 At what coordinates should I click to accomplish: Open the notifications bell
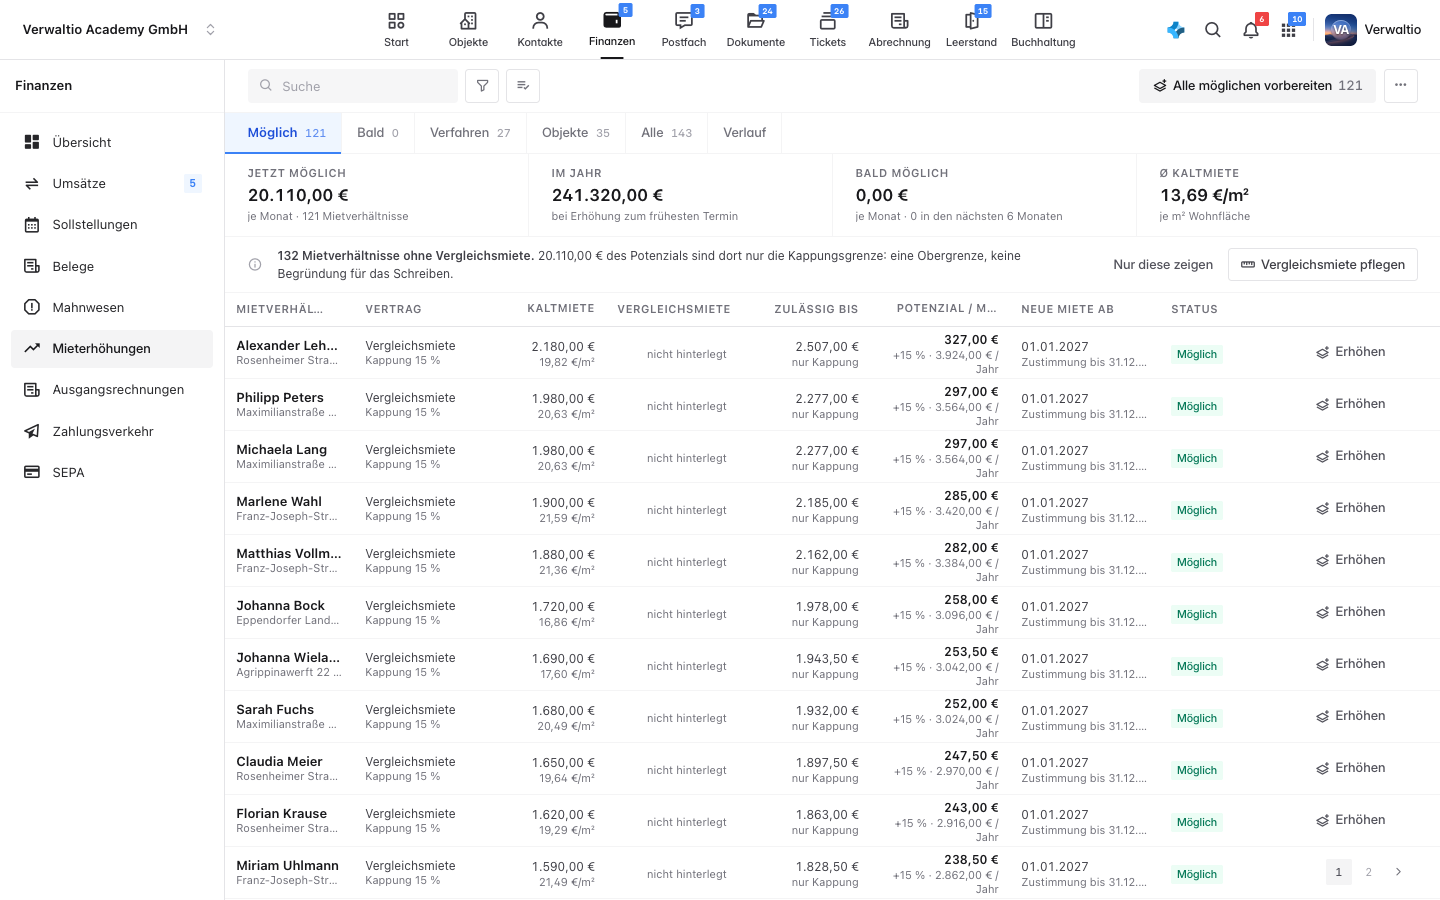click(1251, 30)
